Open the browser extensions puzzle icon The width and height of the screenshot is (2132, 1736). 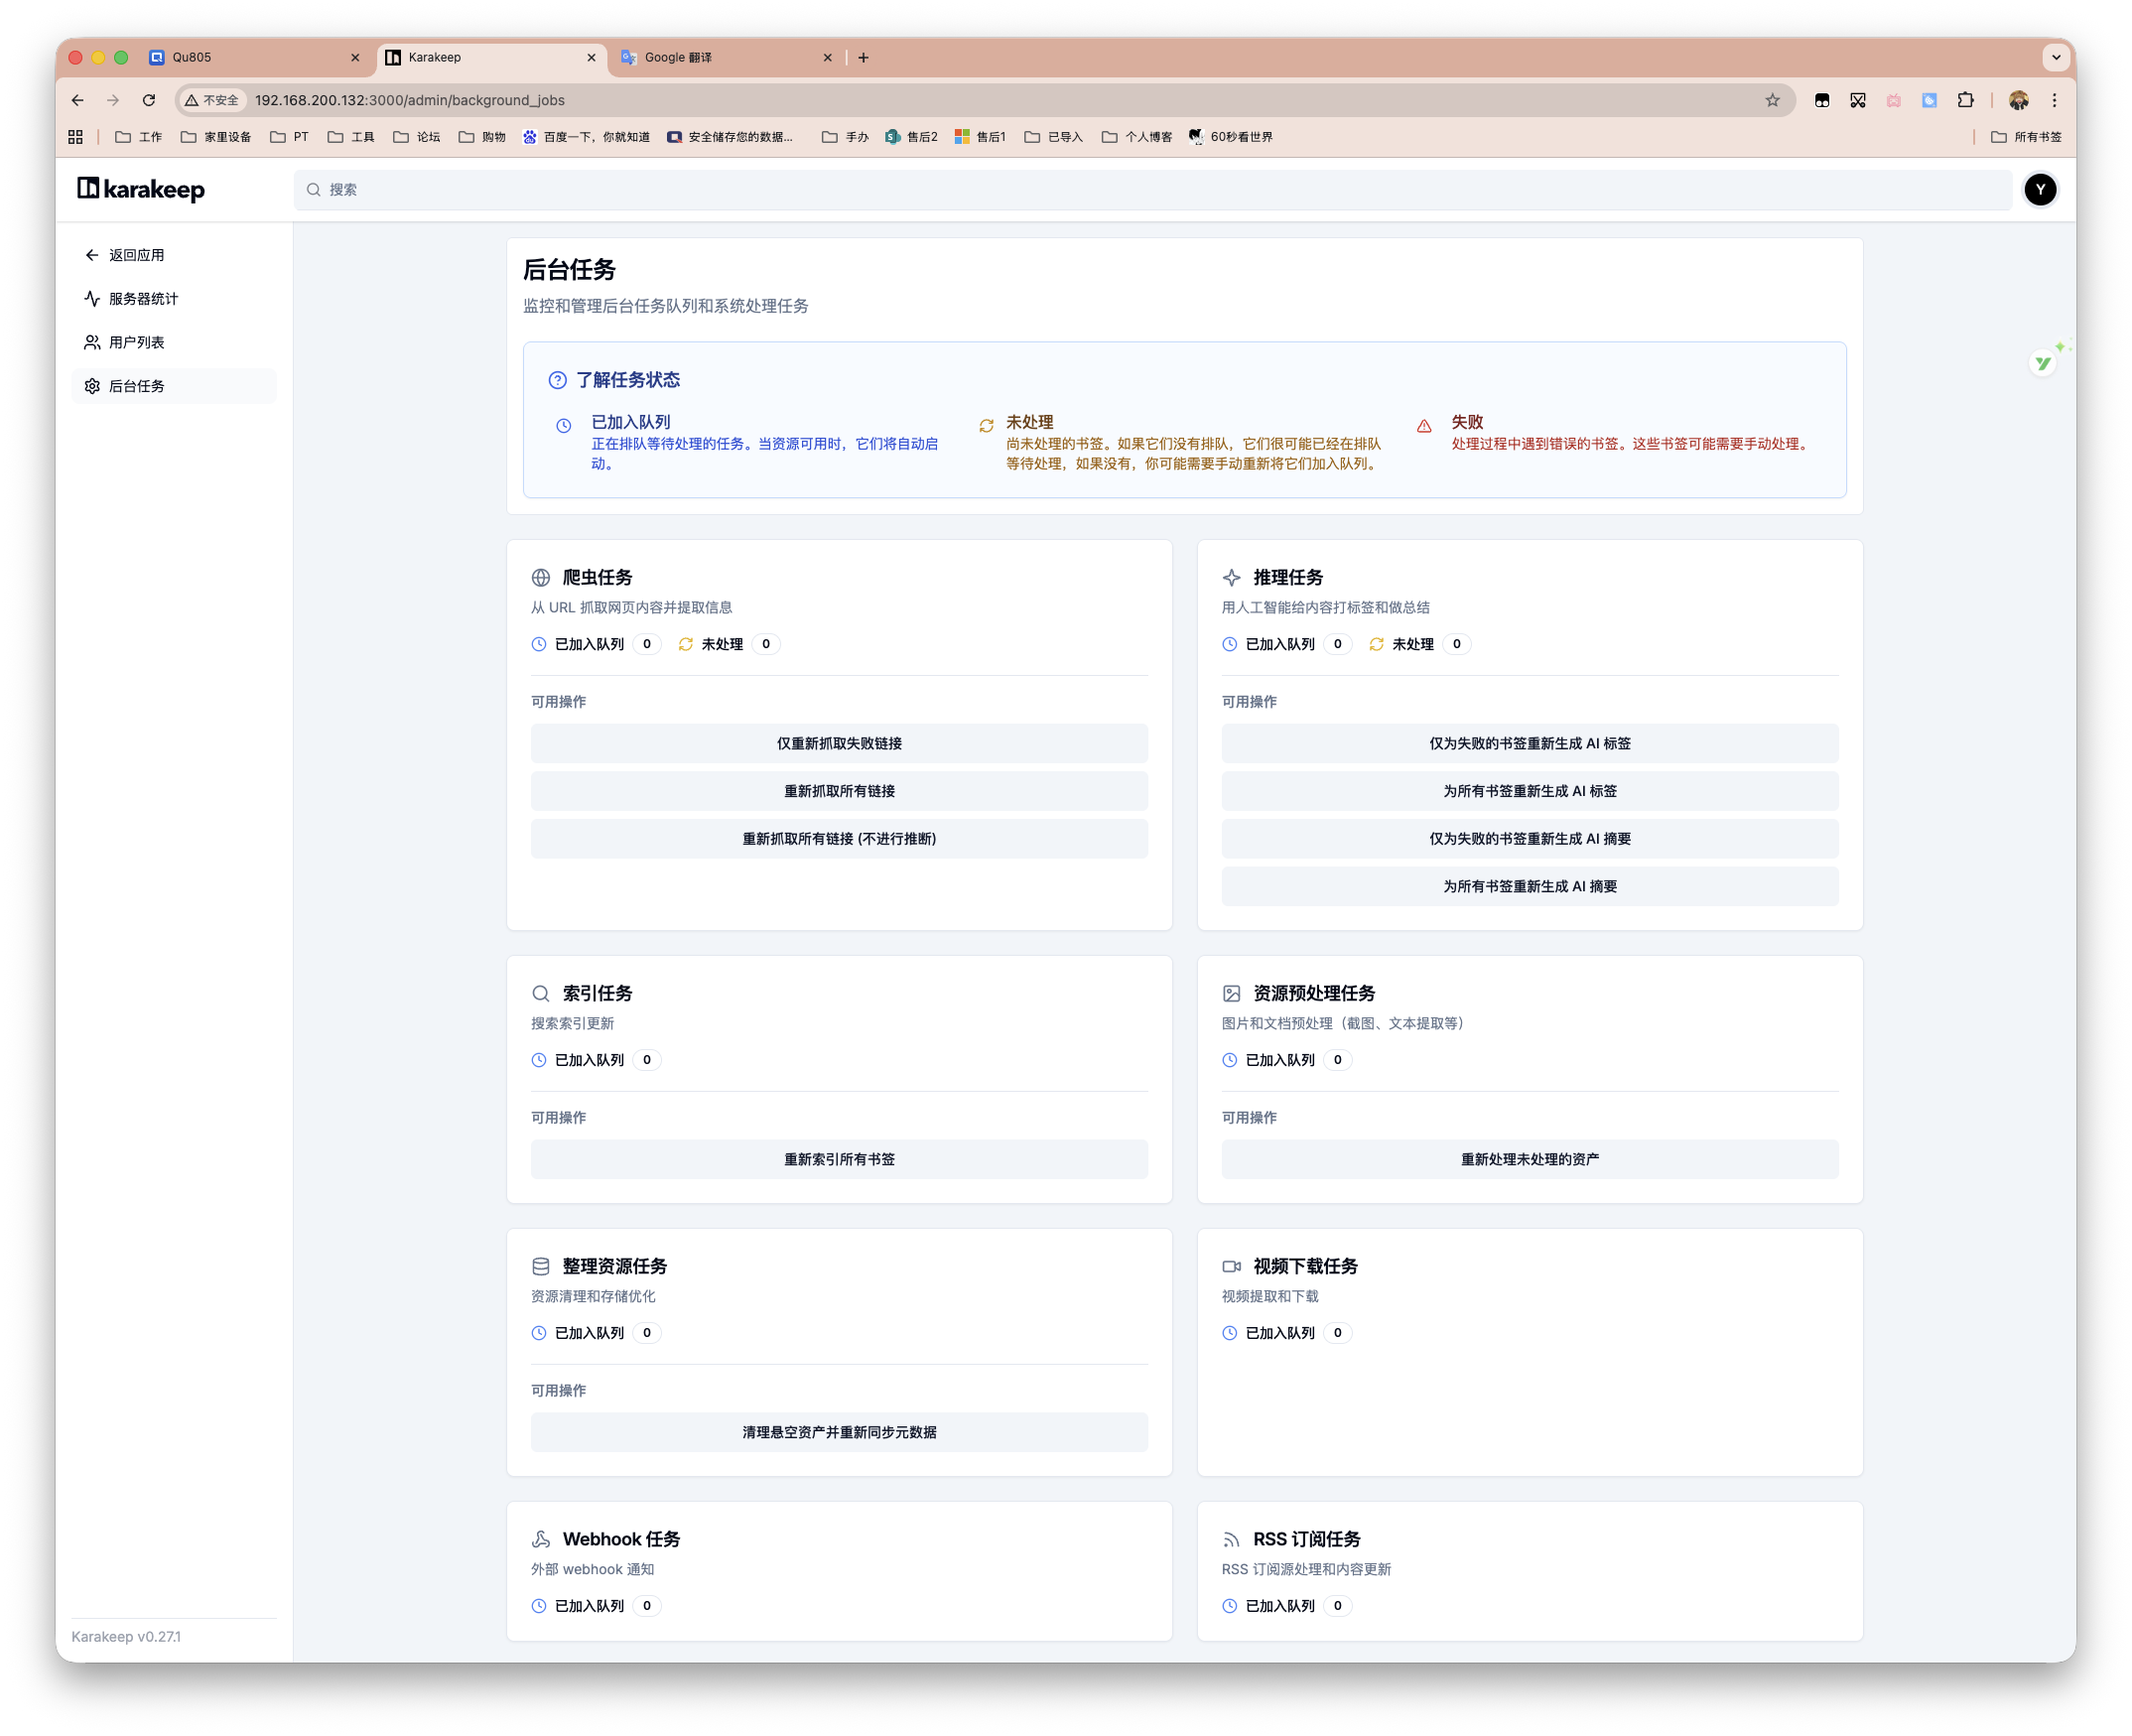[1965, 100]
